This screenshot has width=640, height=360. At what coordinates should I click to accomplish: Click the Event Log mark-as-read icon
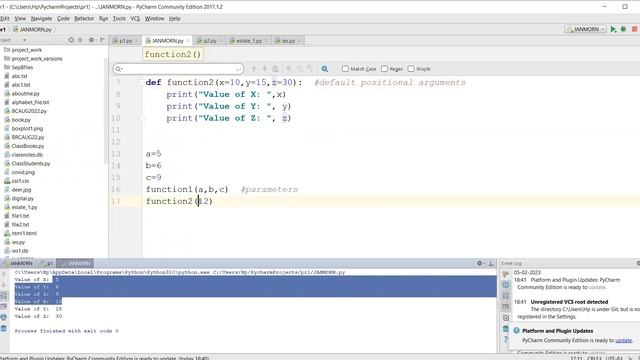pos(506,318)
